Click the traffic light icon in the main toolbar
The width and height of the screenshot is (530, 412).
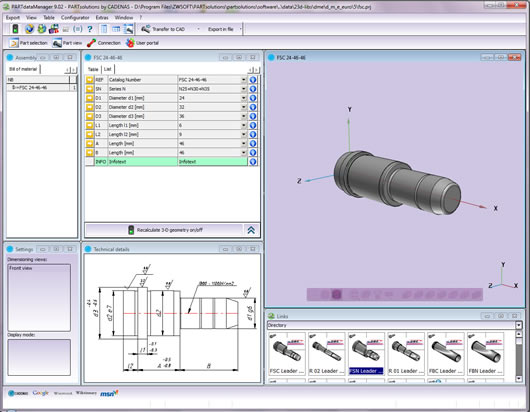15,29
